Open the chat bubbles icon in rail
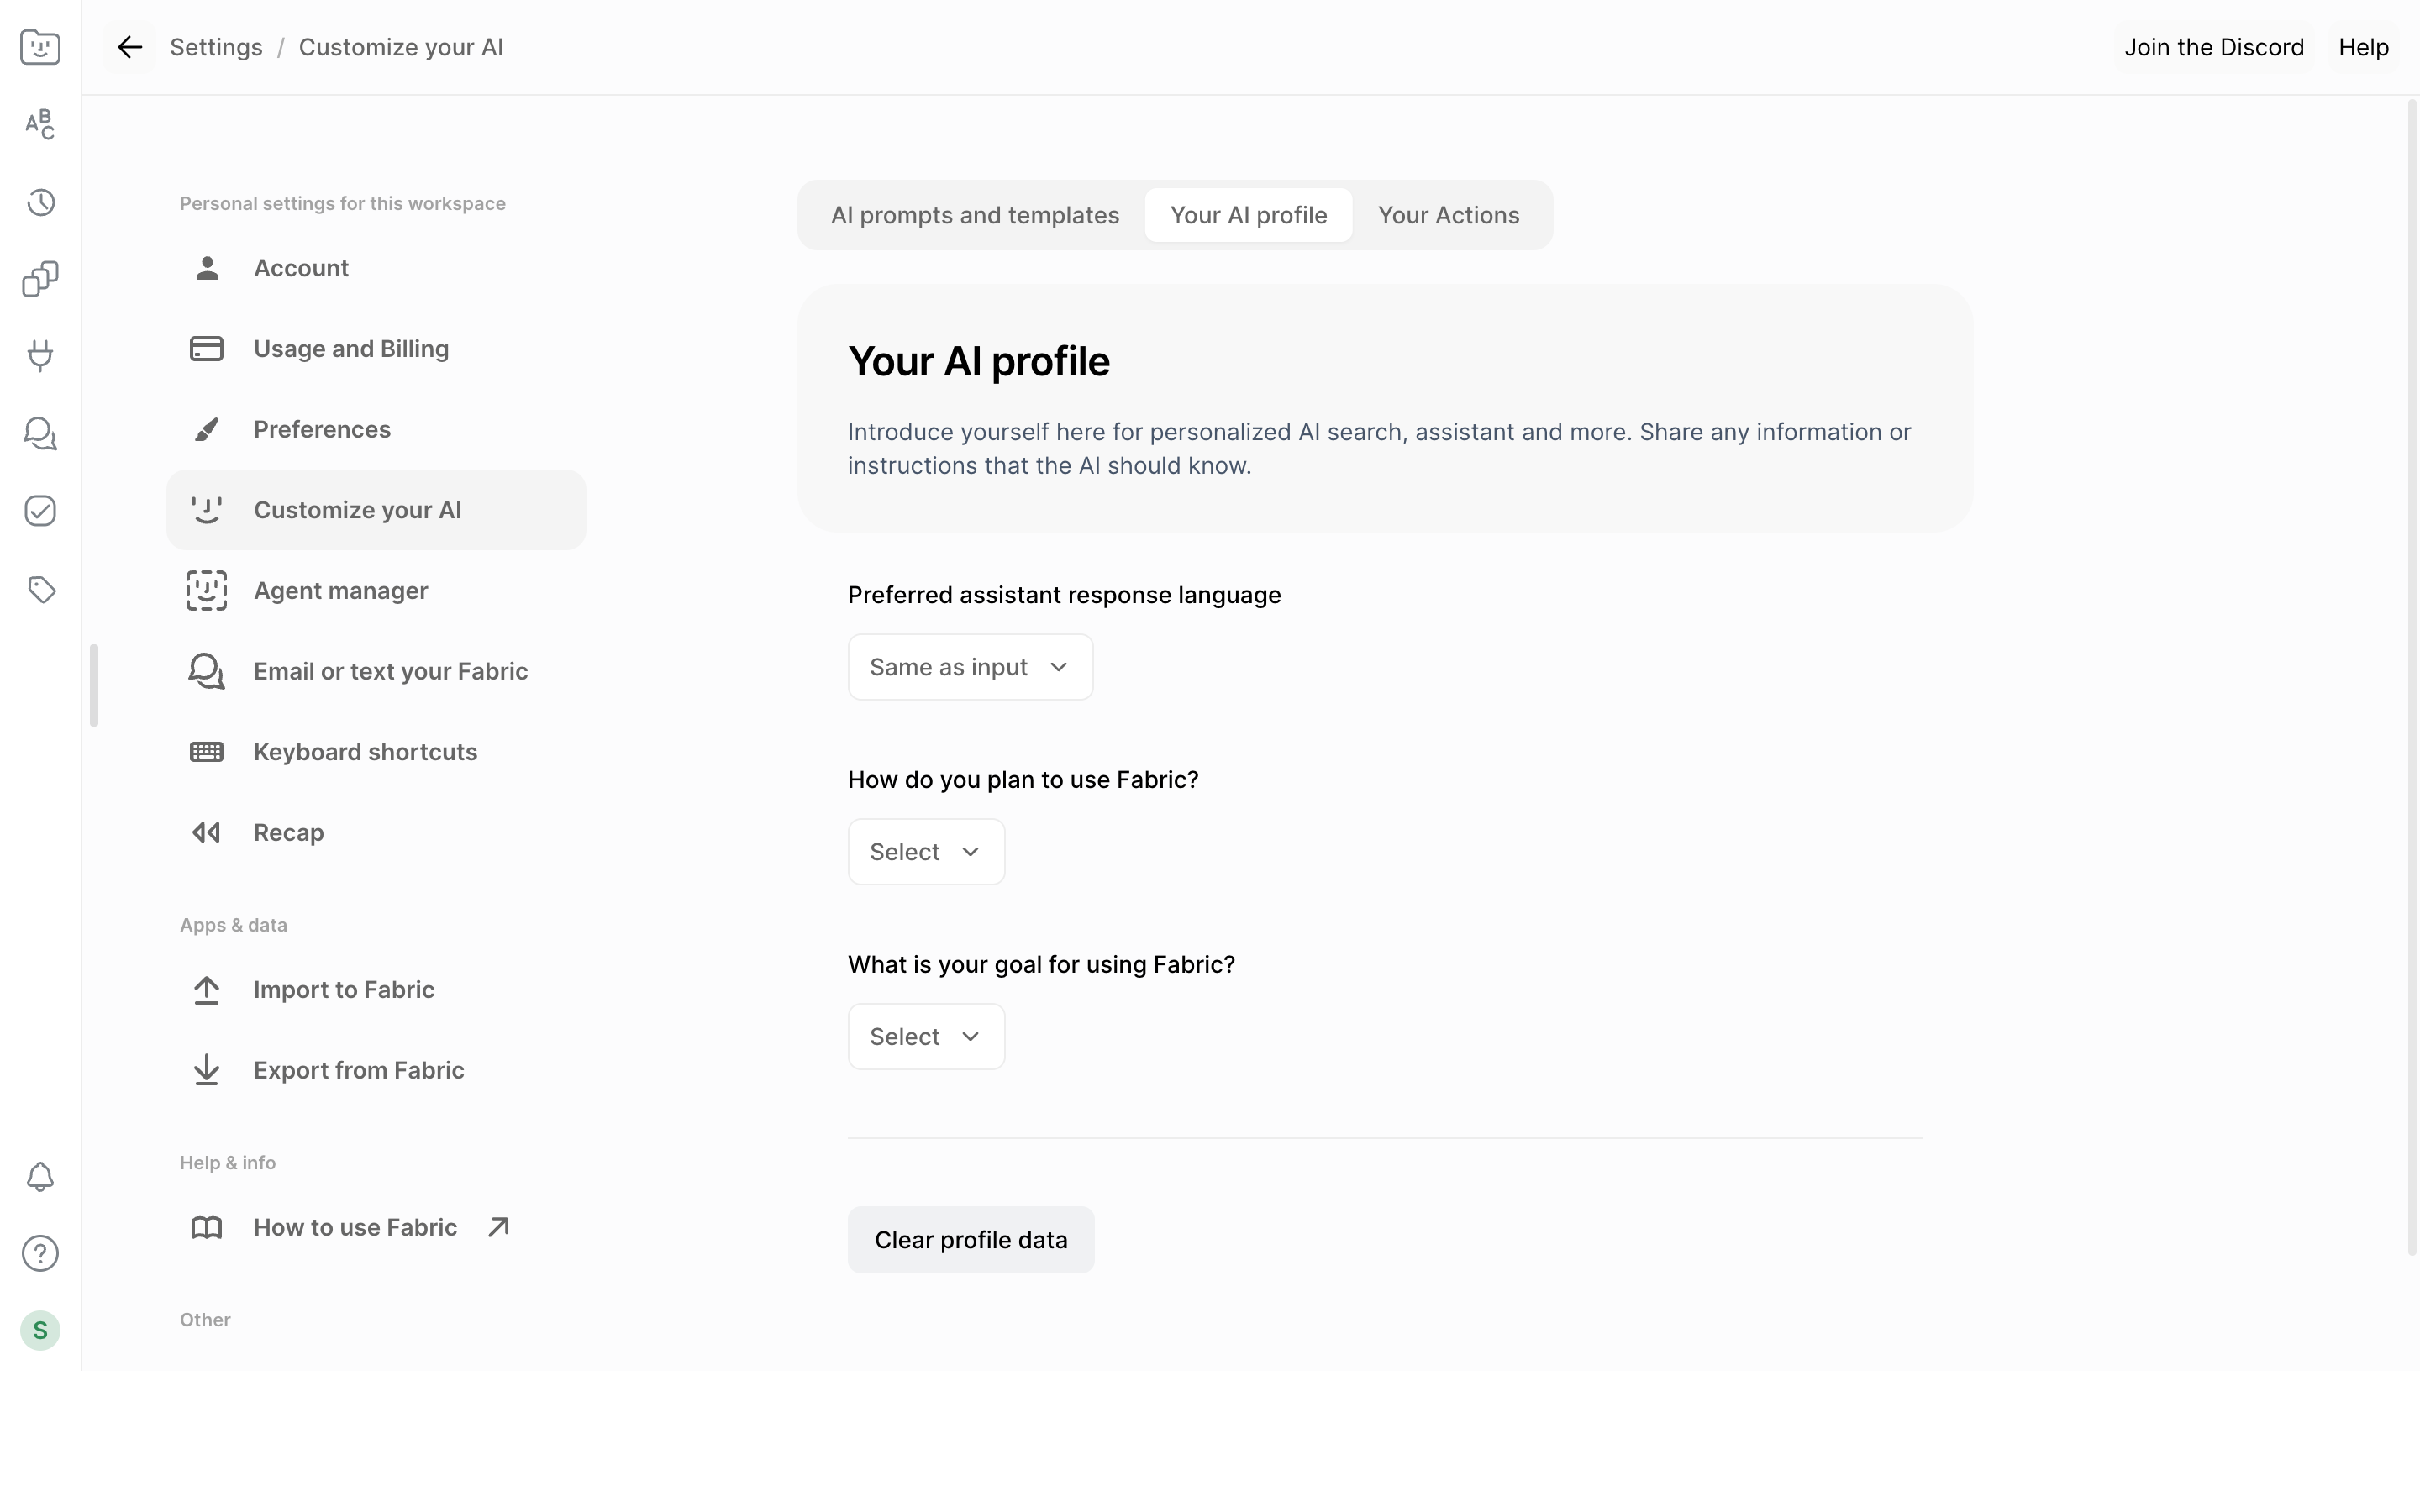 [40, 434]
